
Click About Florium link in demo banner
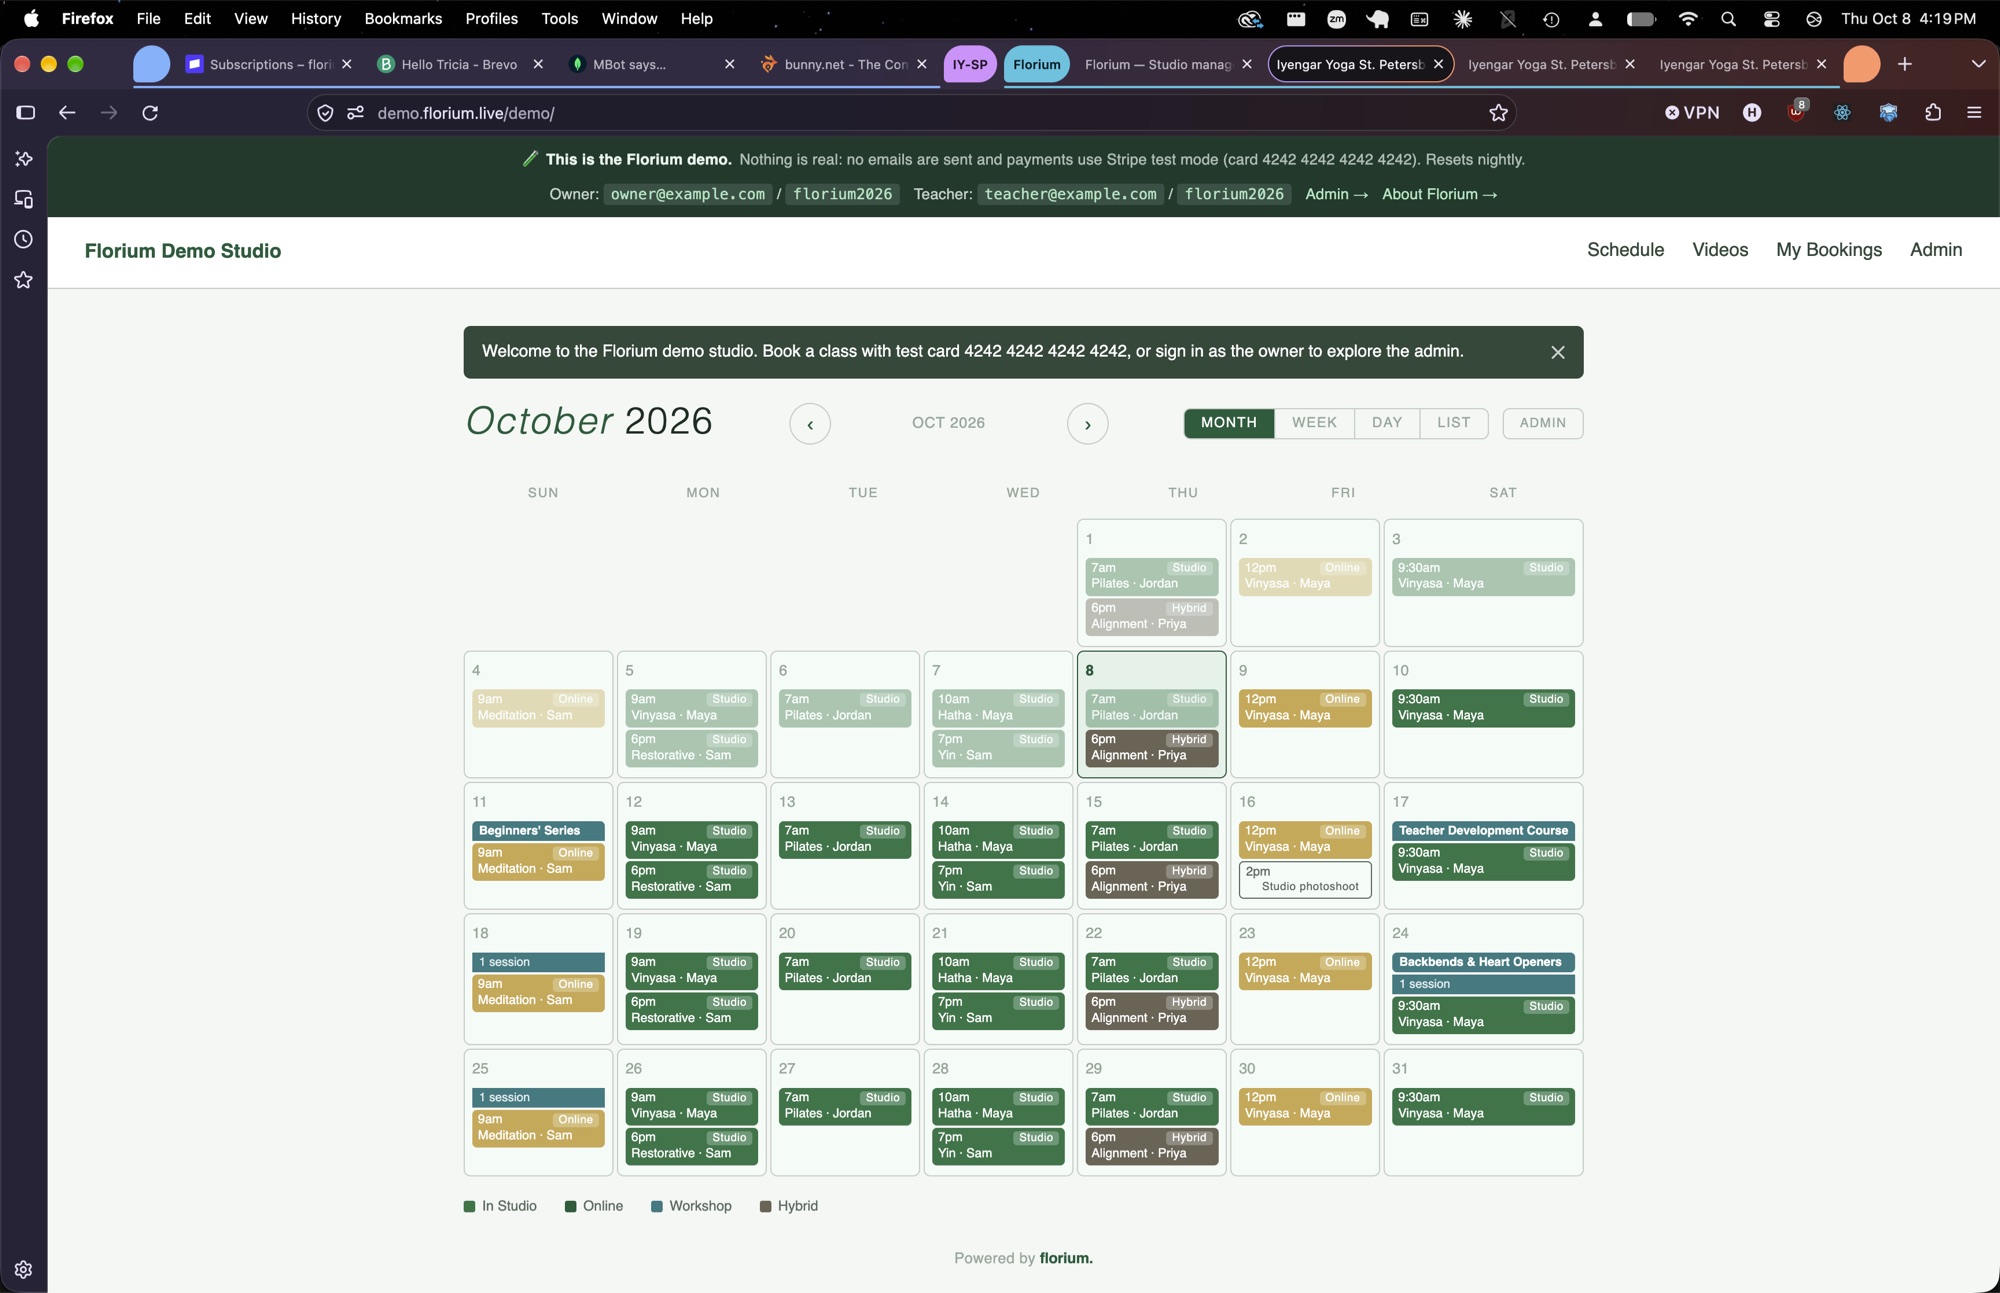[1439, 194]
